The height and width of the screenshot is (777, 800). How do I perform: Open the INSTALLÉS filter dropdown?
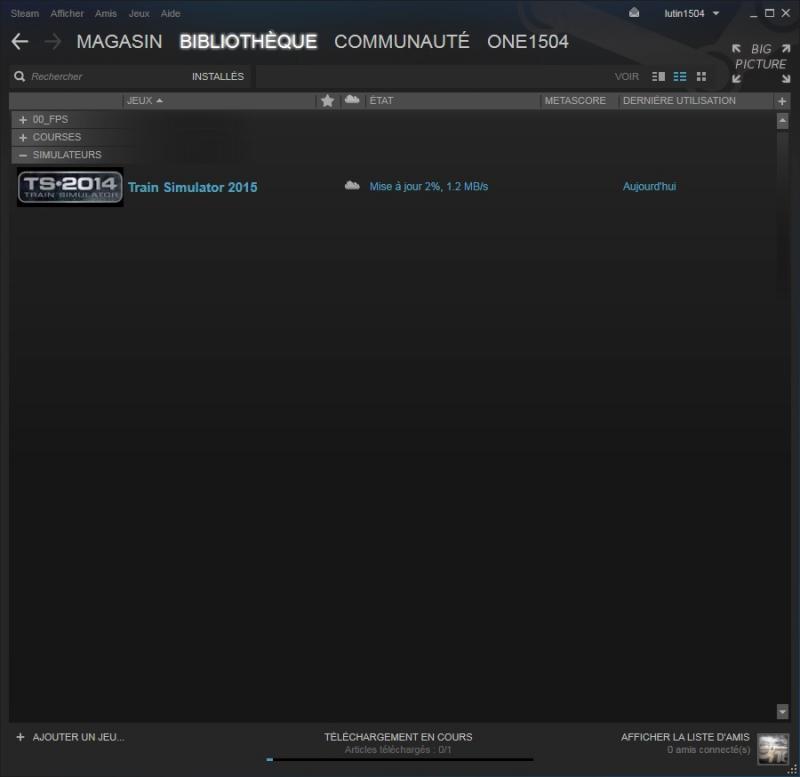tap(218, 77)
